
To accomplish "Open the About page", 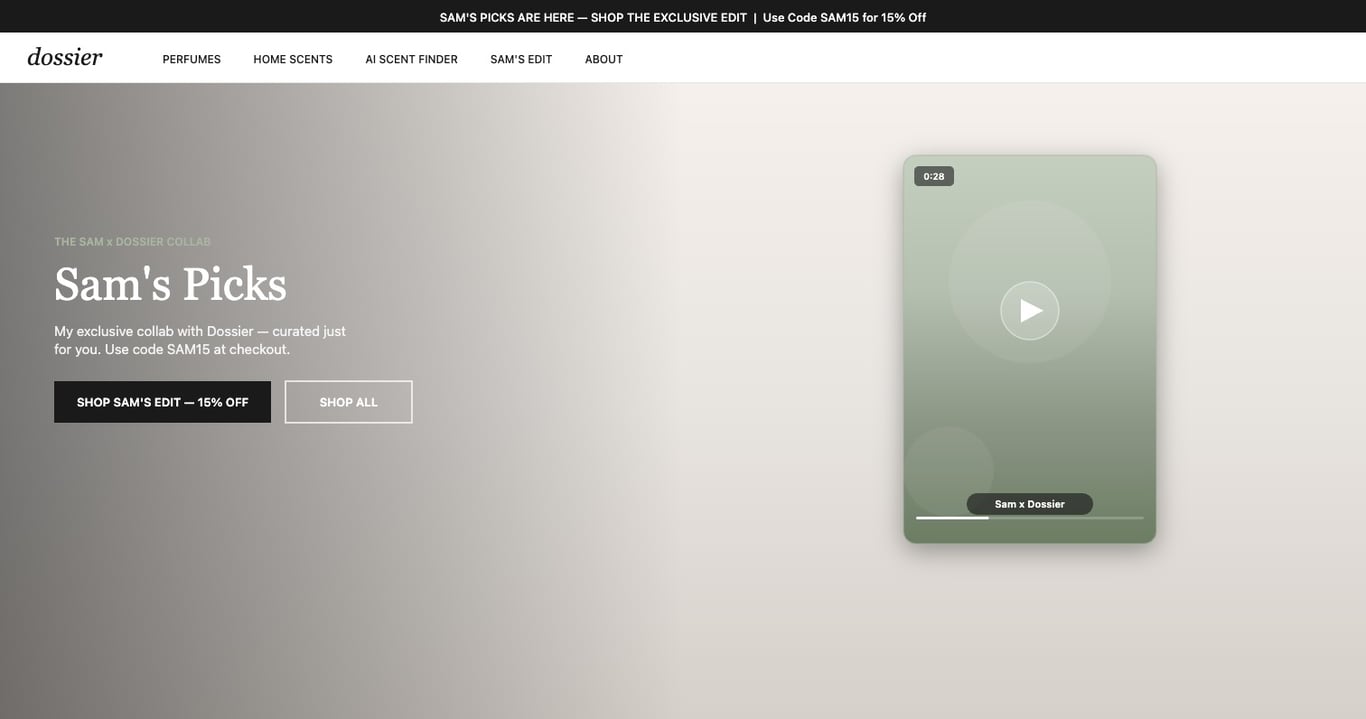I will point(604,59).
